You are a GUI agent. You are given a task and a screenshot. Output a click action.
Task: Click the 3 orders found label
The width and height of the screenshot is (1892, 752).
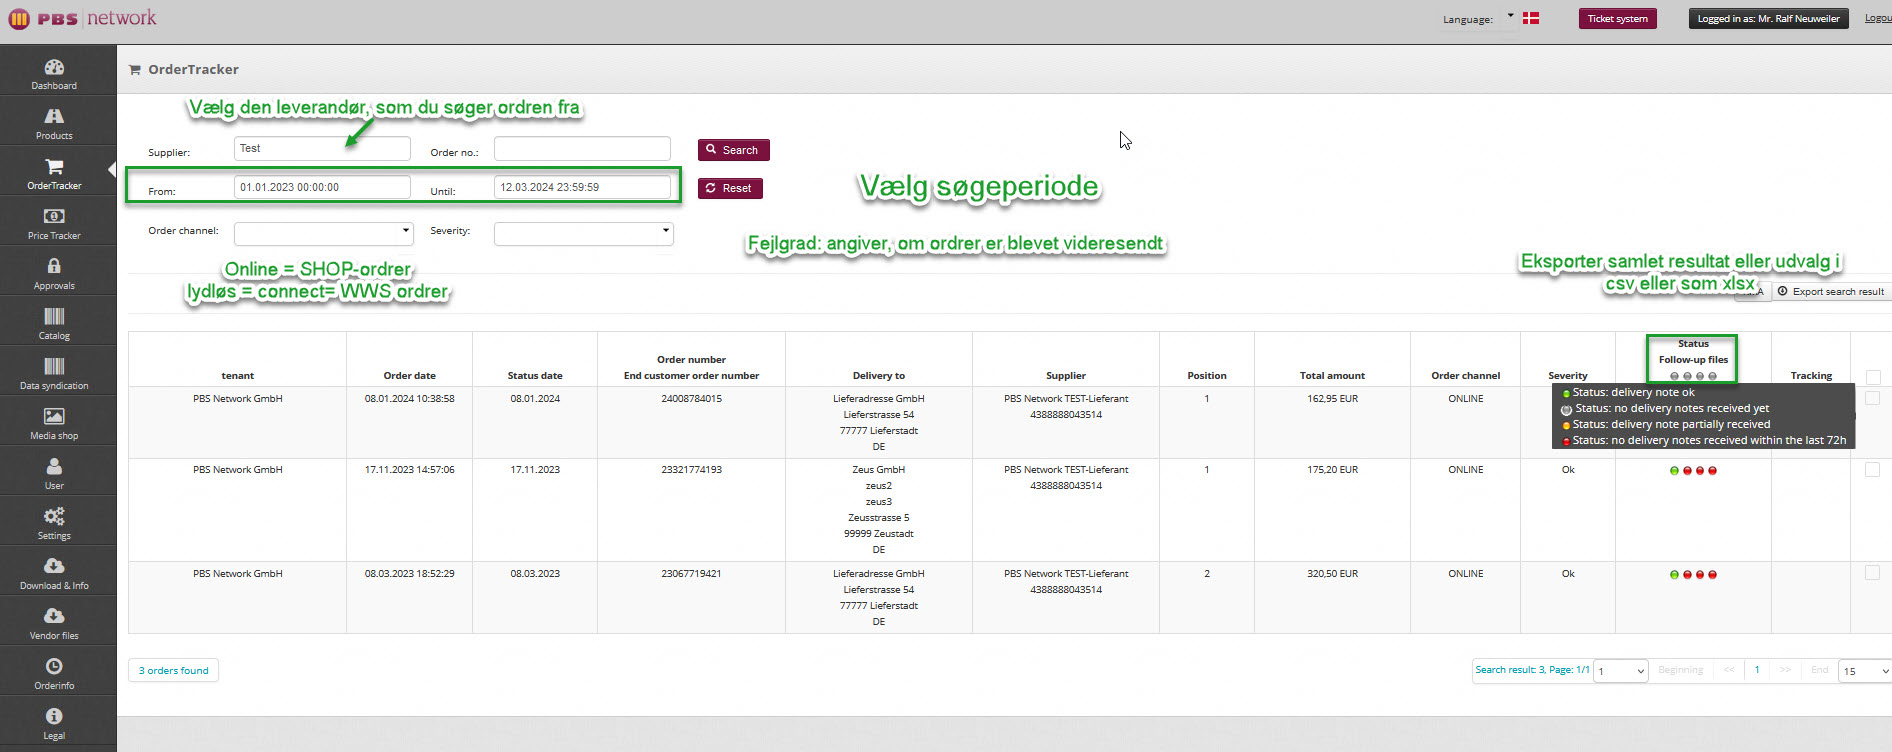pyautogui.click(x=173, y=670)
